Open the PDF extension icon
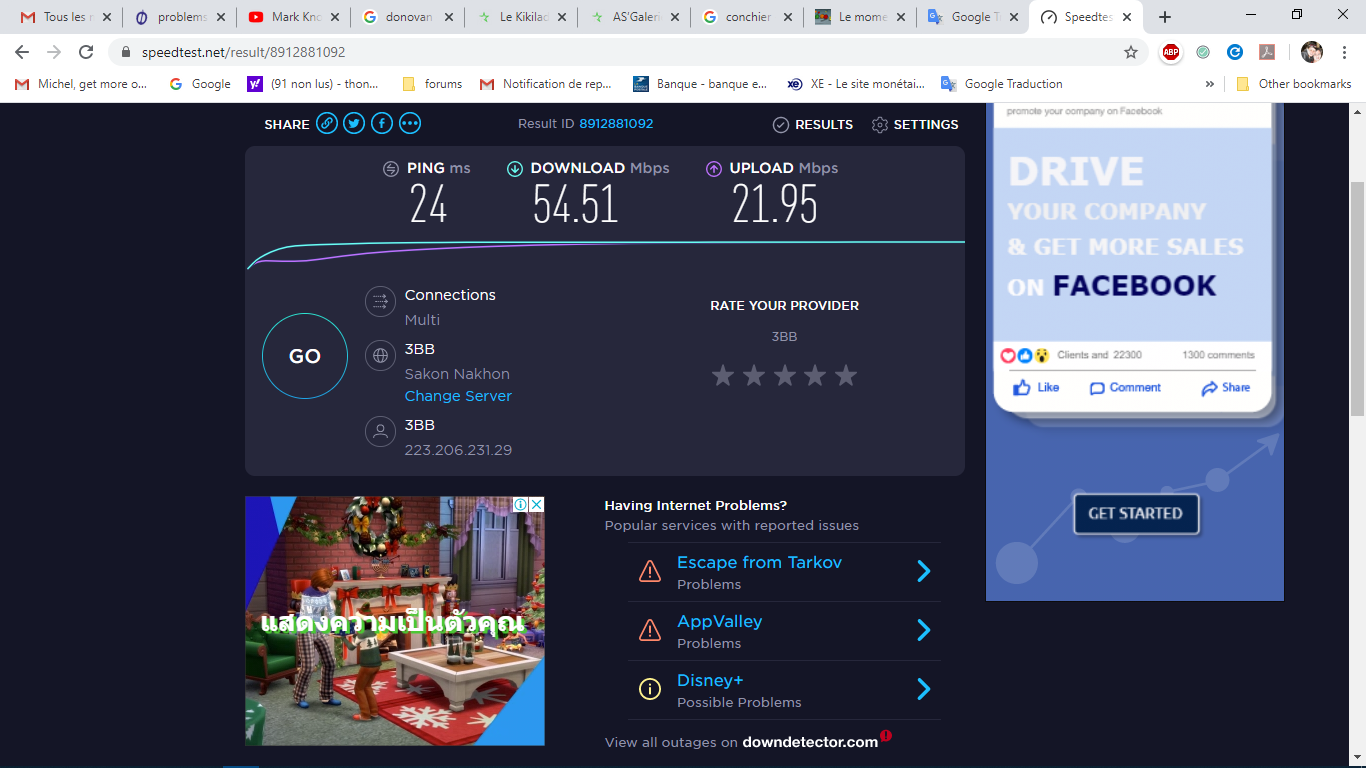The image size is (1366, 768). (1266, 52)
